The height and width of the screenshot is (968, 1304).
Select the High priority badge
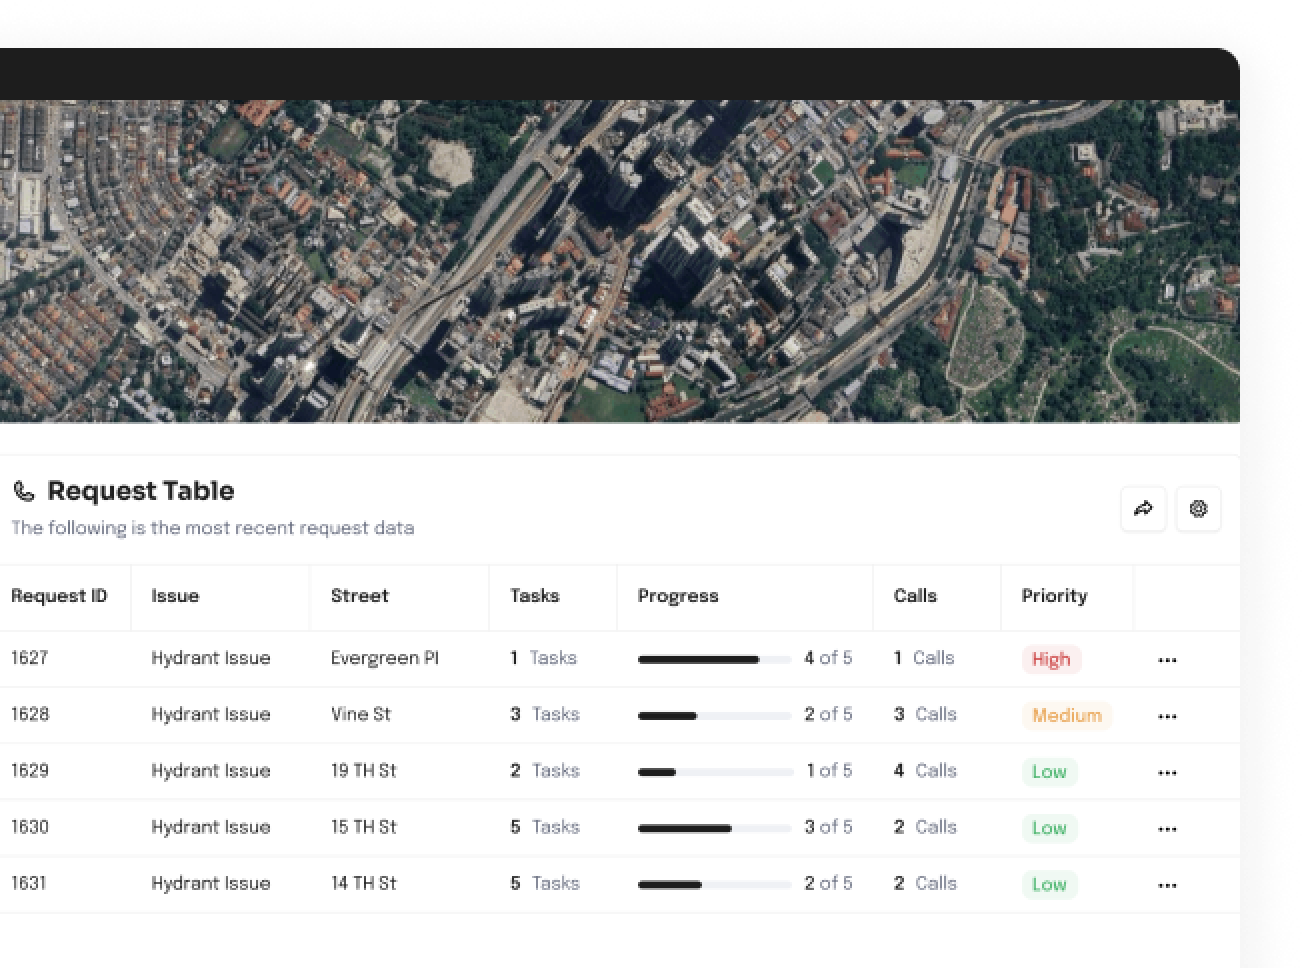(1051, 659)
